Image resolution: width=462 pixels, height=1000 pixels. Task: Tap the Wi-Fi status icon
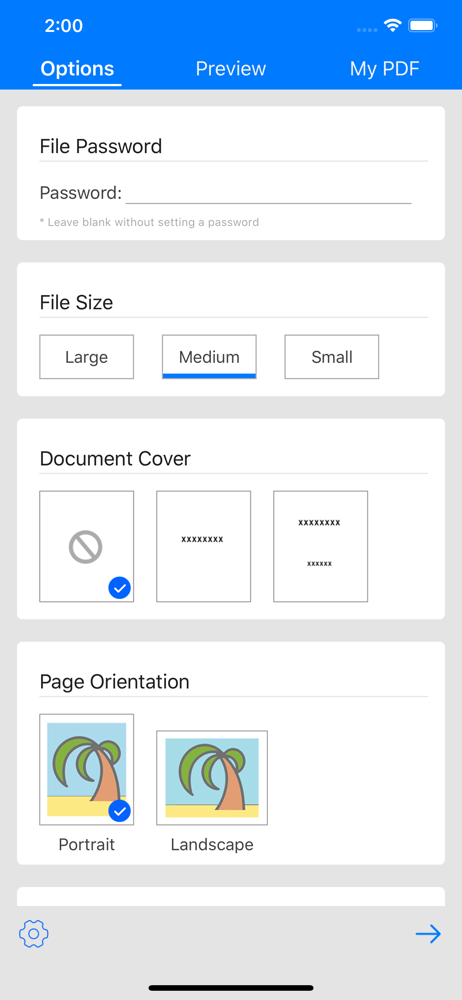(x=392, y=26)
